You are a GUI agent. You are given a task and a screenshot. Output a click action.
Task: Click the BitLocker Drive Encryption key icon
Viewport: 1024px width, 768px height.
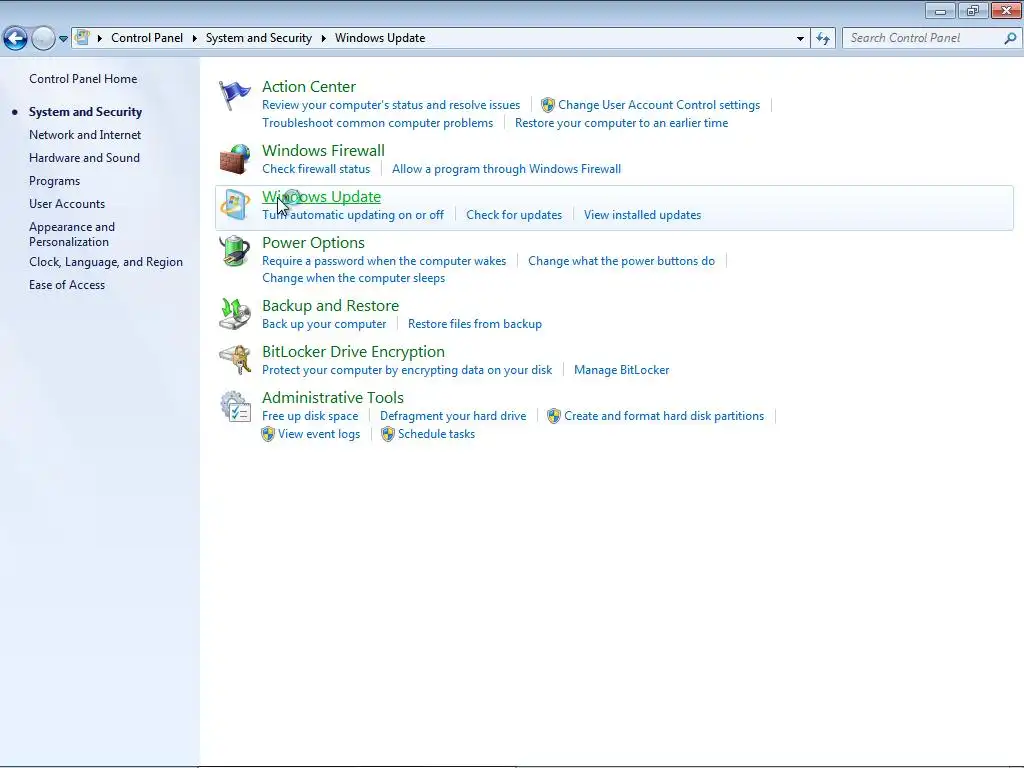coord(234,360)
